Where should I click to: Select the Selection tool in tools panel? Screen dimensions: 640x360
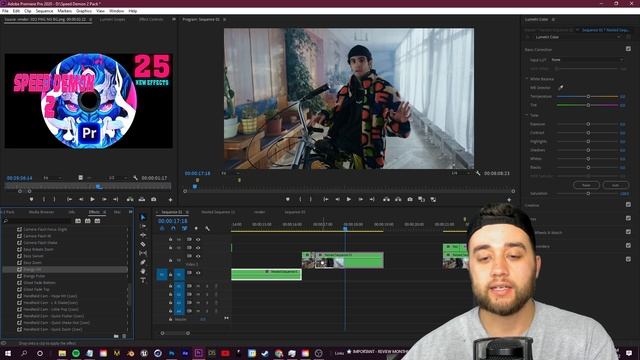click(x=143, y=217)
